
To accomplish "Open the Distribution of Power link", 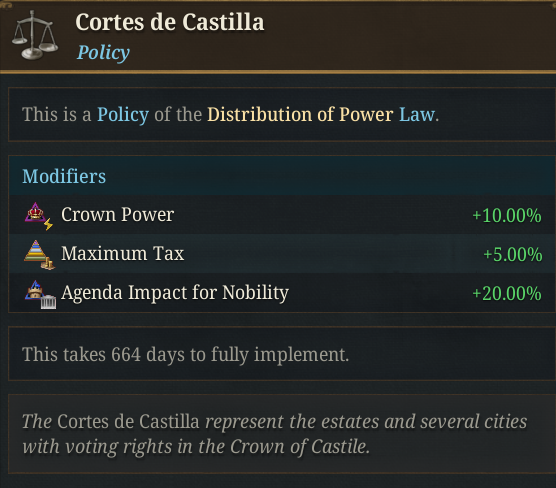I will [300, 115].
